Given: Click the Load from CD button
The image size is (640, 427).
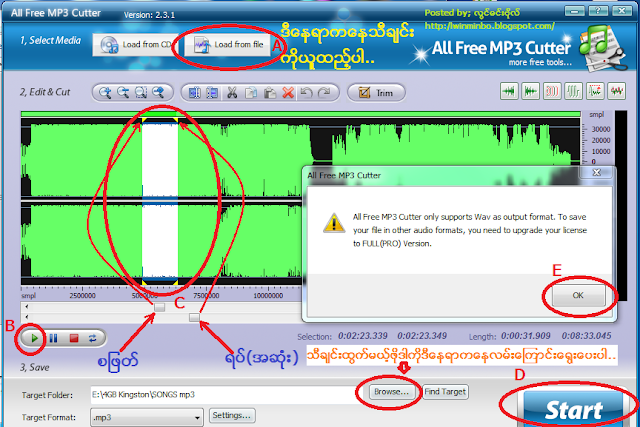Looking at the screenshot, I should point(136,45).
